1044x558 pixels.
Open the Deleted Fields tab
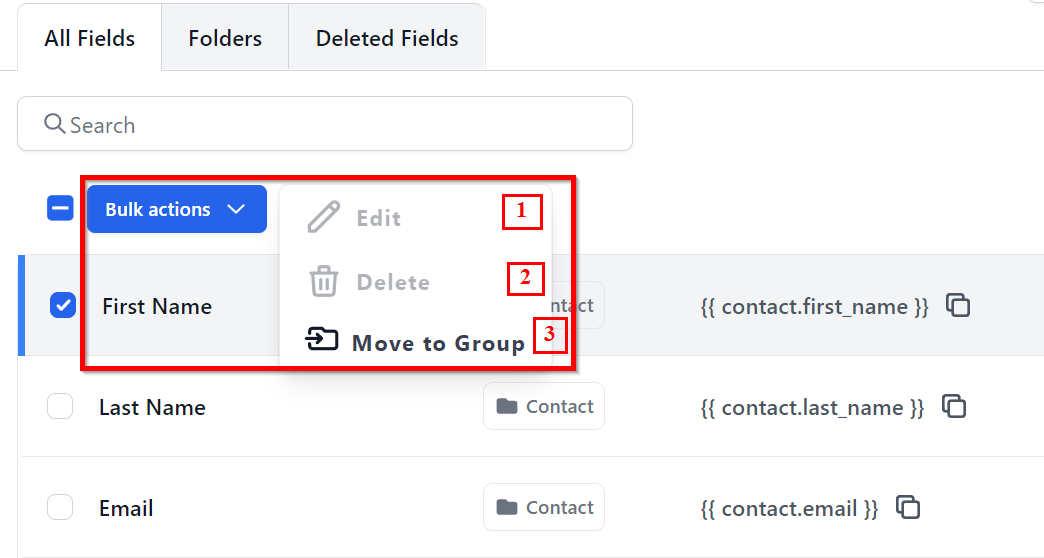[x=387, y=39]
